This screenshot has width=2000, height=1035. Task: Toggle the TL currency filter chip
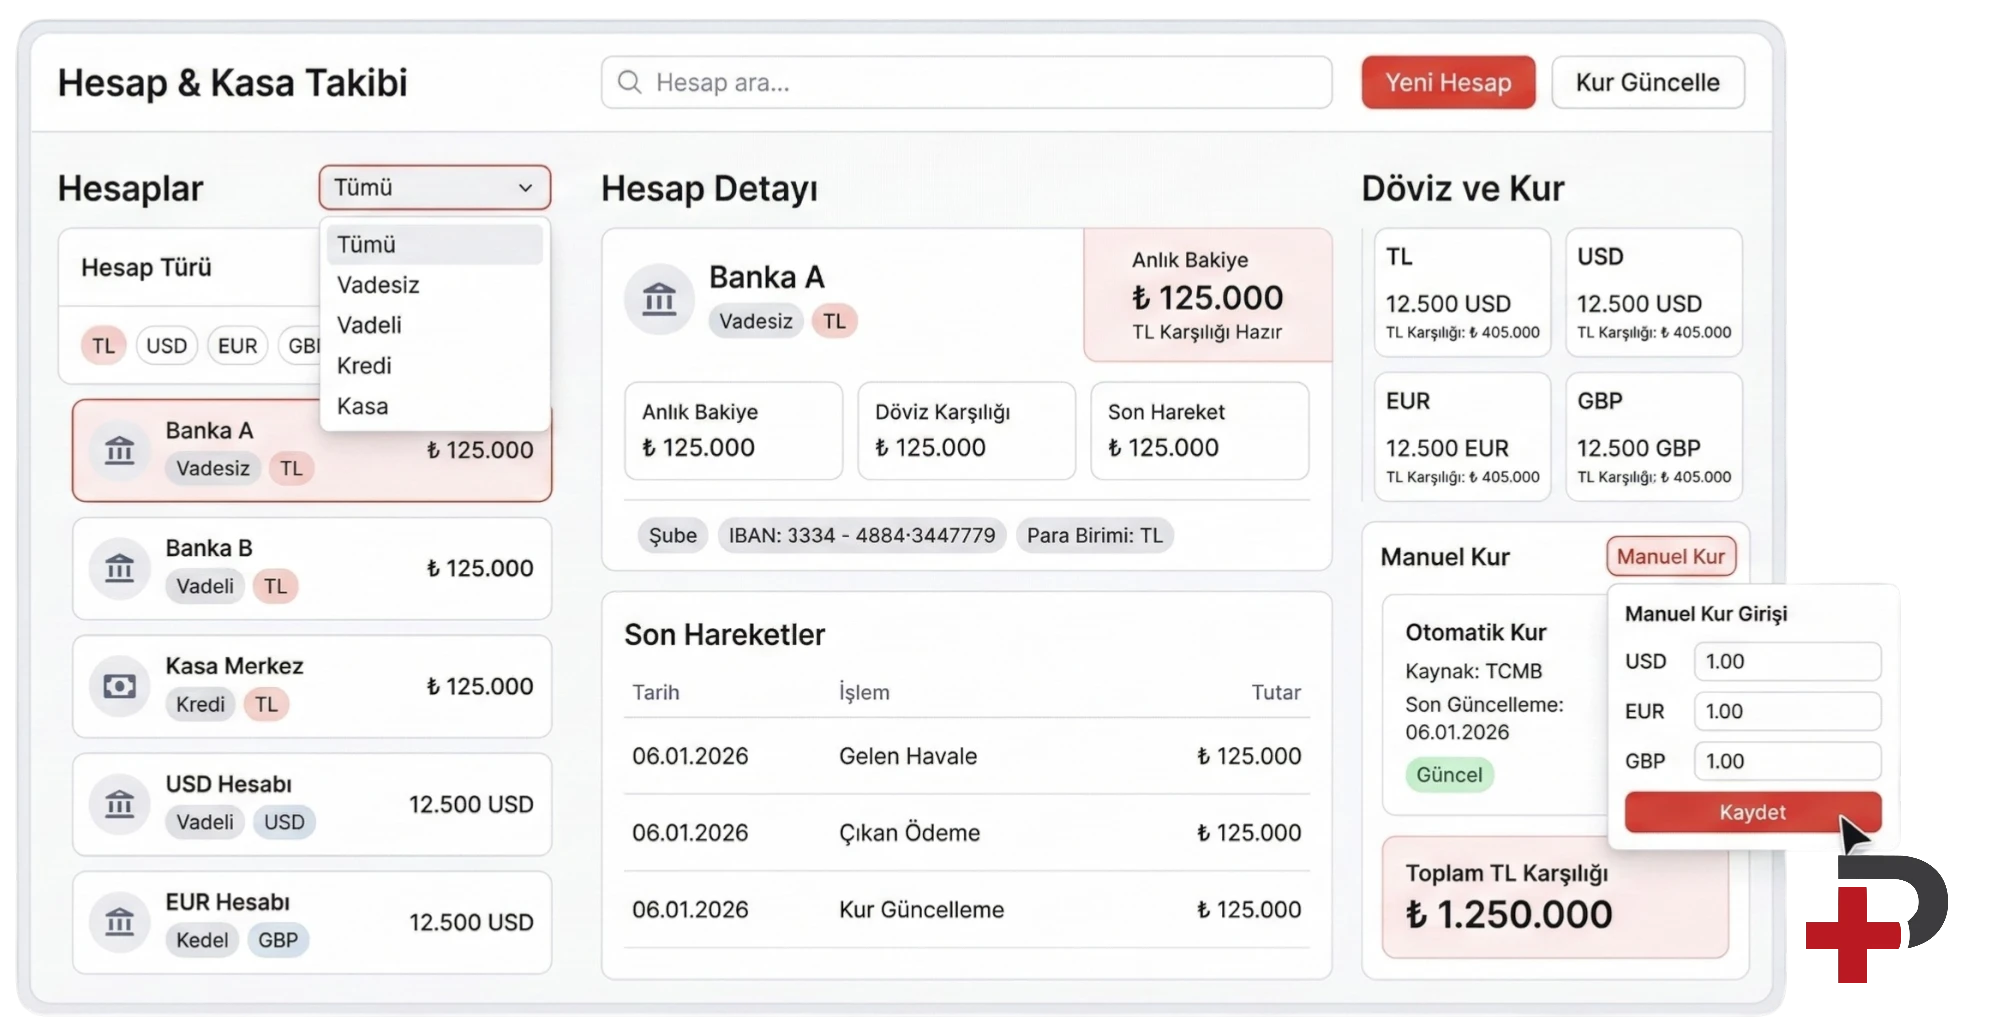pos(103,346)
